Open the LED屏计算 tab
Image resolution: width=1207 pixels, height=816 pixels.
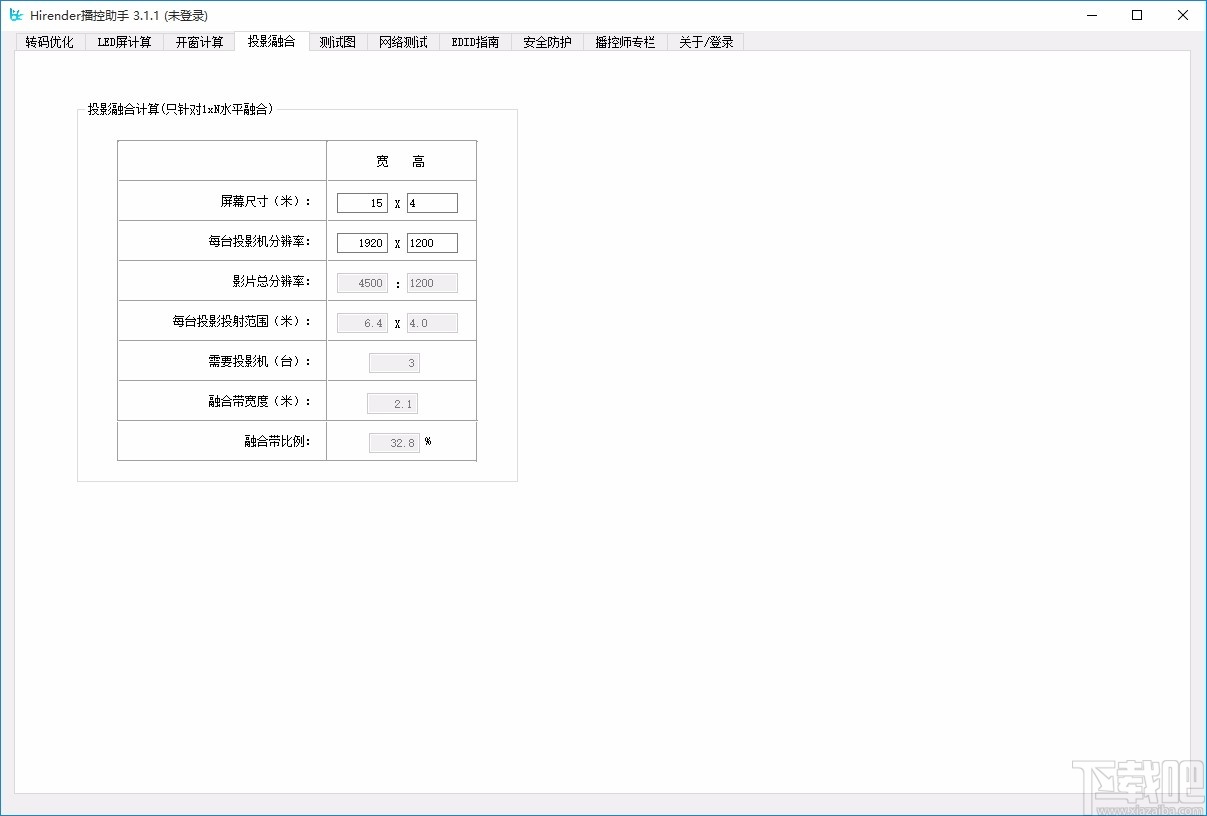[124, 42]
